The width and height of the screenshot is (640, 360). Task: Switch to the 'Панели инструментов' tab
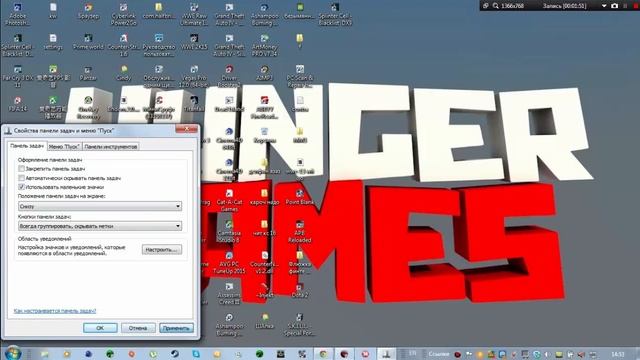(x=111, y=147)
